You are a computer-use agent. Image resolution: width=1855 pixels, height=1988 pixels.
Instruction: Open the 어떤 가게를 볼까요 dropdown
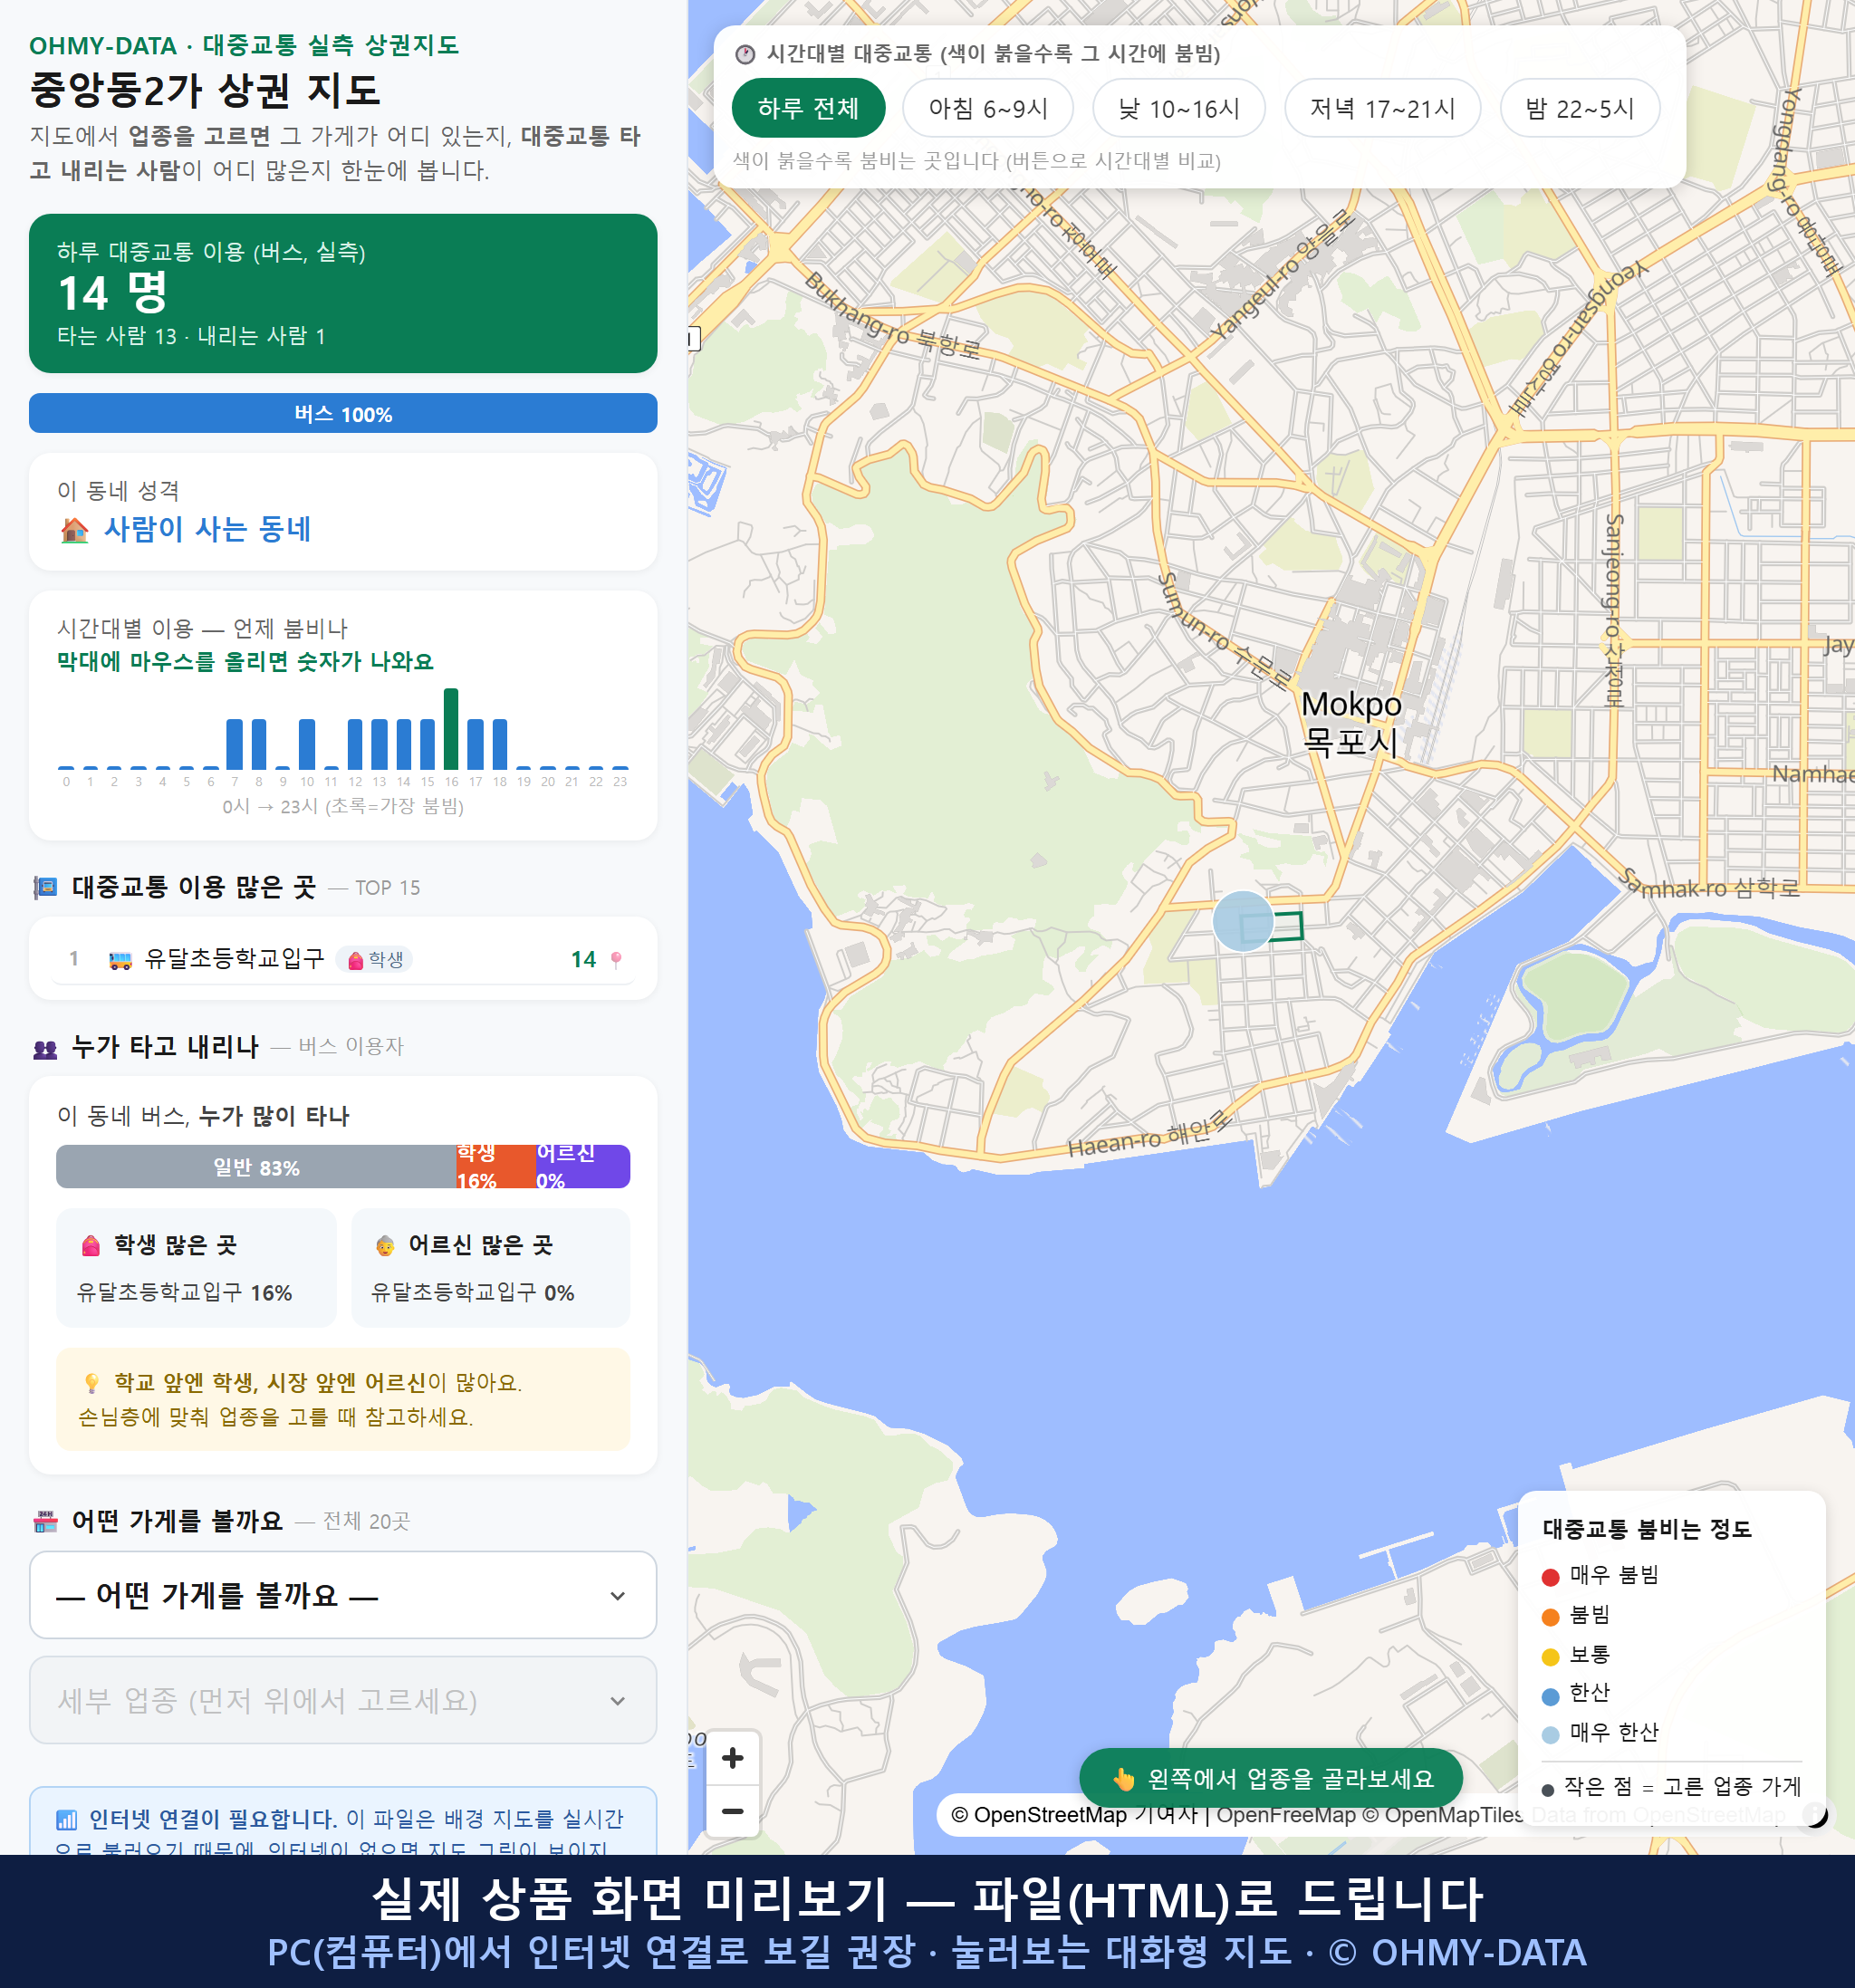point(343,1595)
